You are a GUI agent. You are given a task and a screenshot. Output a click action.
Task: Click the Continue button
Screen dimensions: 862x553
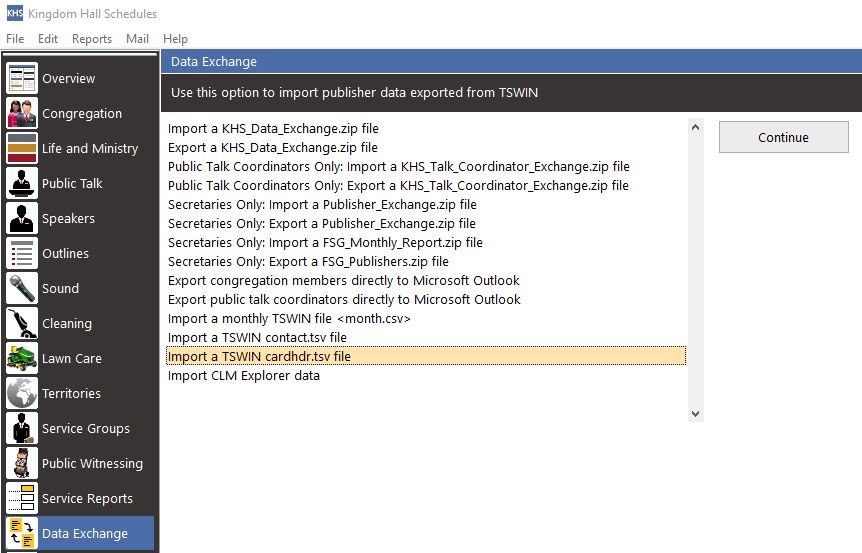click(783, 137)
